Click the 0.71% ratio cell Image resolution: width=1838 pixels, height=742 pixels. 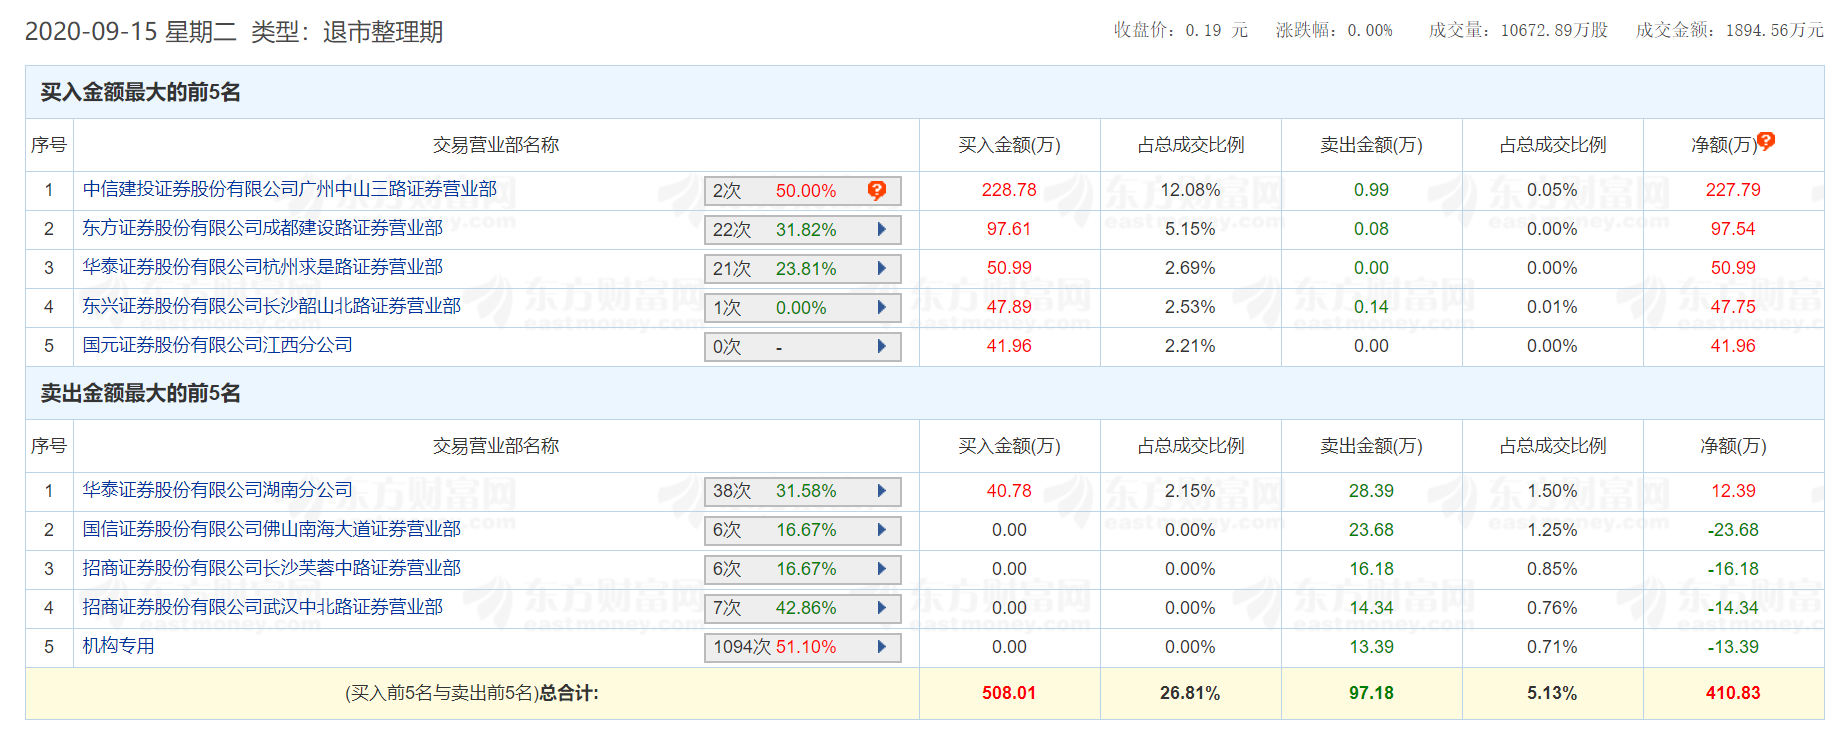point(1552,647)
